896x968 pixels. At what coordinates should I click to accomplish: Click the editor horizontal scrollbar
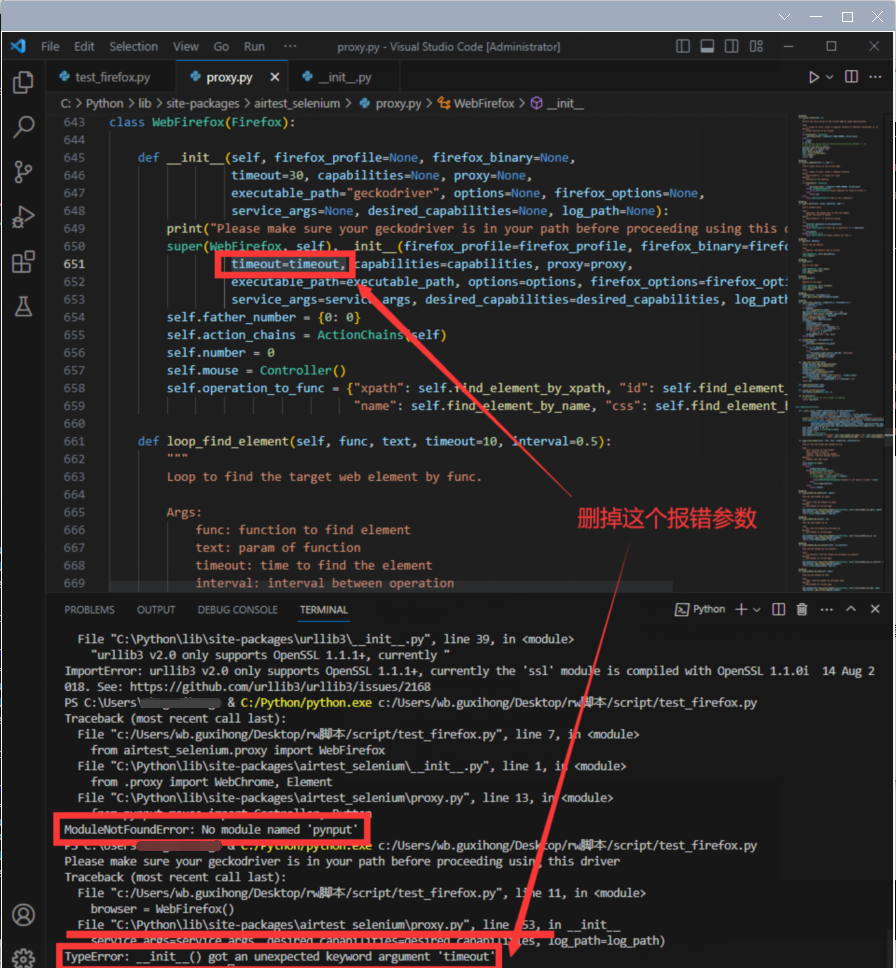click(x=391, y=585)
